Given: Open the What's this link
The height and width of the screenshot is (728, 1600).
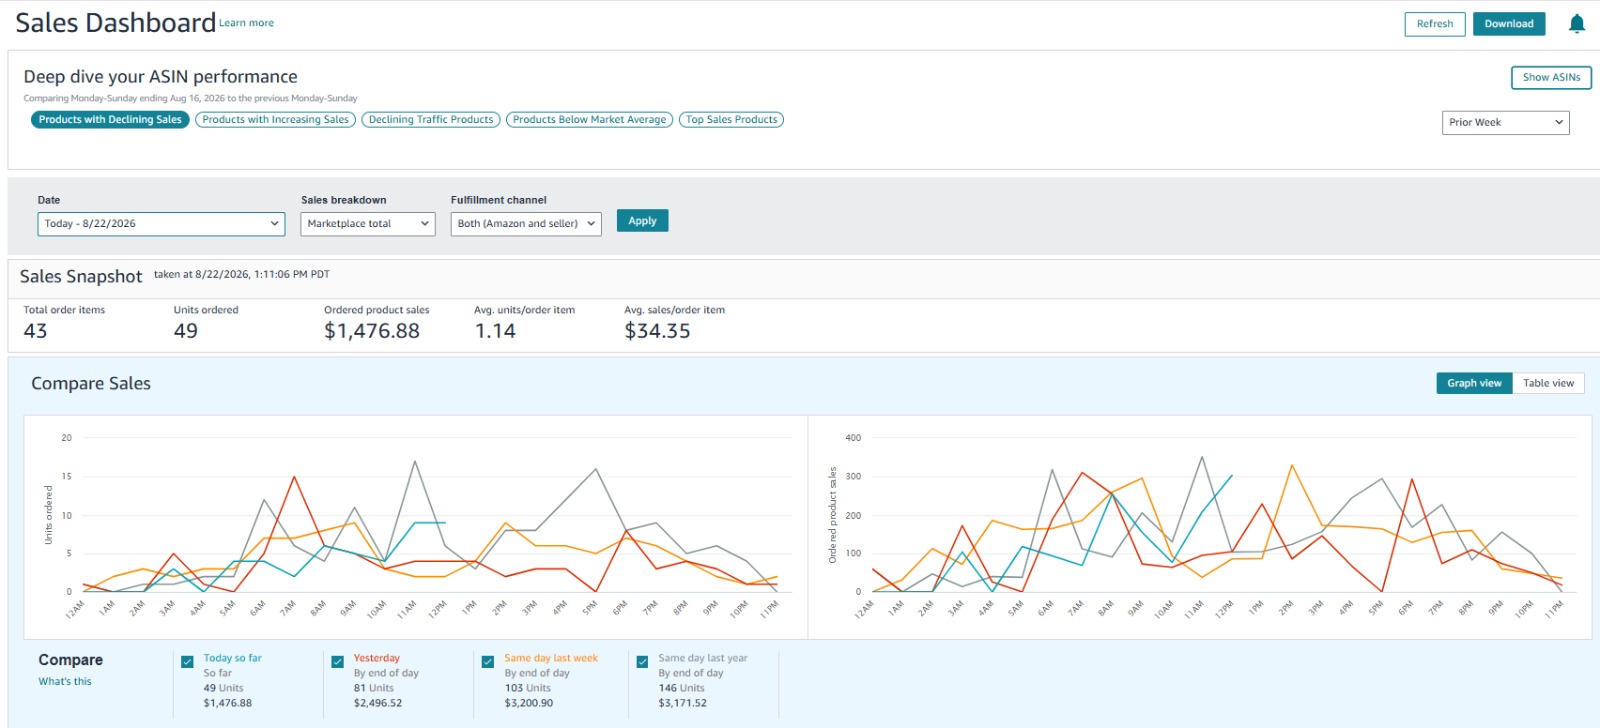Looking at the screenshot, I should [65, 682].
